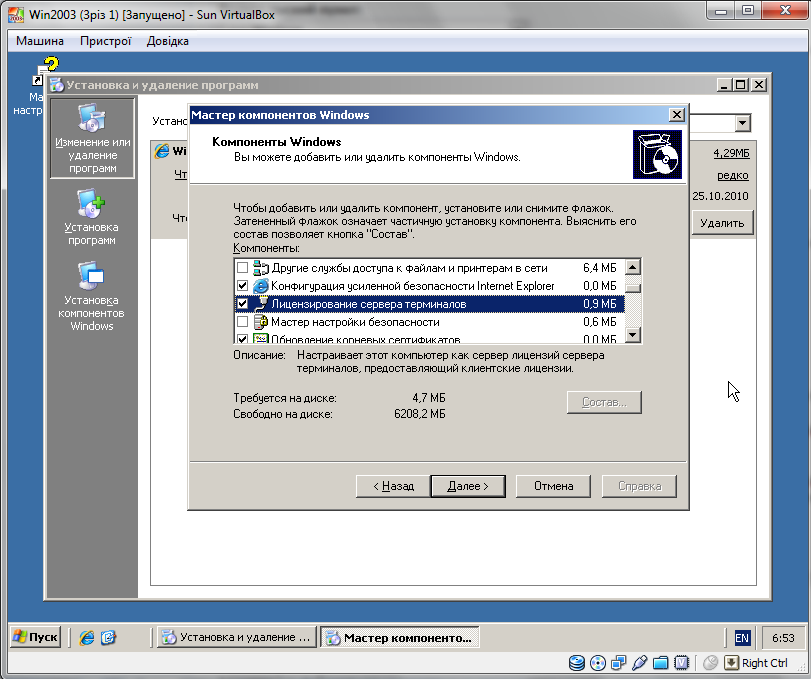Close the 'Мастер компонентов Windows' dialog

(x=677, y=115)
